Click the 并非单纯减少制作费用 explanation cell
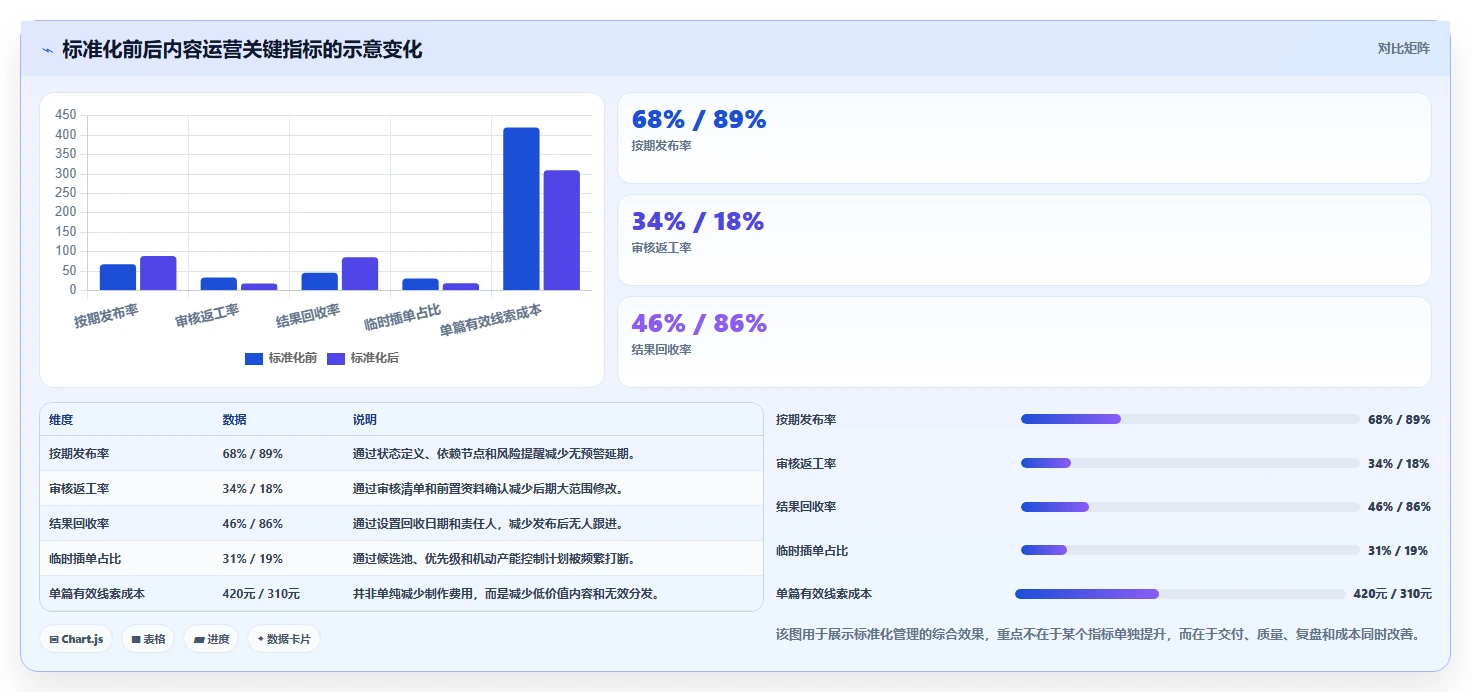 (x=509, y=594)
